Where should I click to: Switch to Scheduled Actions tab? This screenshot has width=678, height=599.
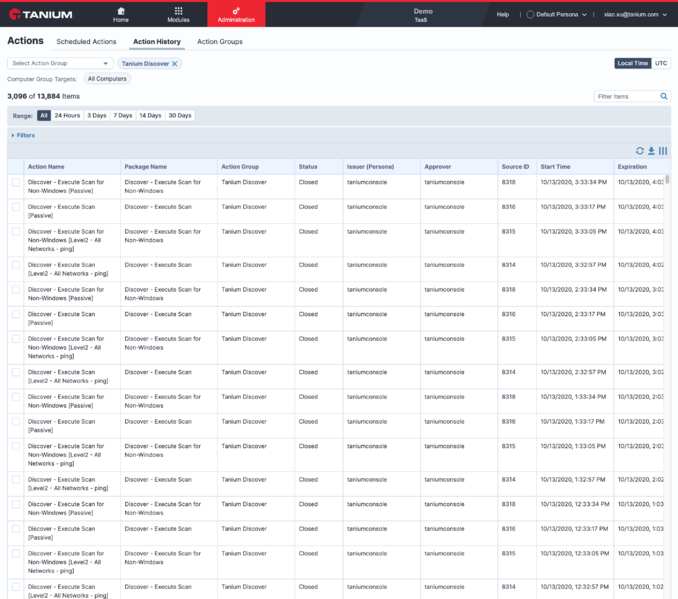coord(86,42)
